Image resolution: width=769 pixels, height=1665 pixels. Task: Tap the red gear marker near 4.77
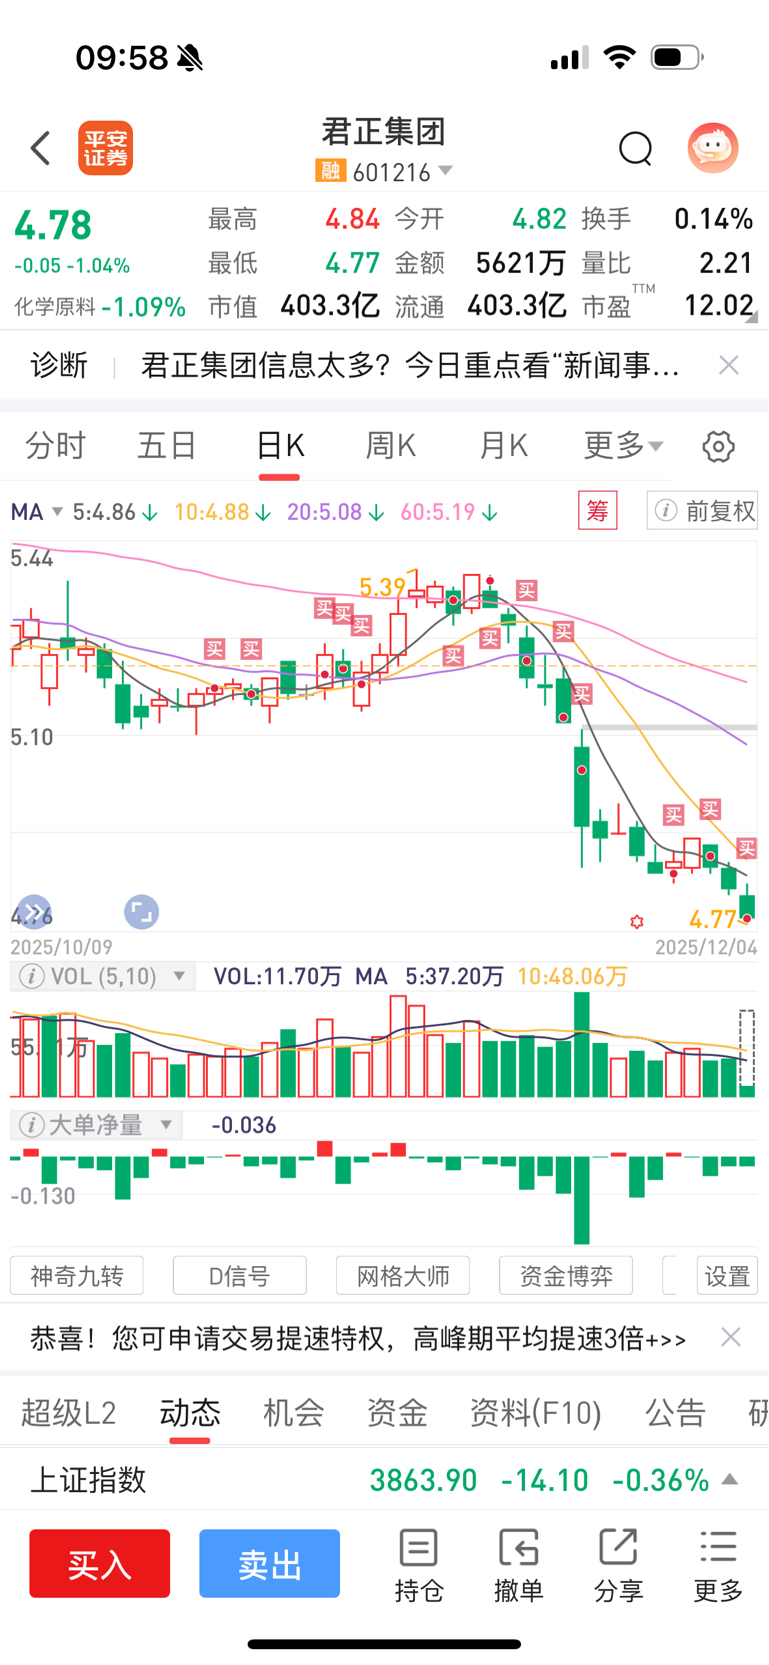[x=637, y=921]
